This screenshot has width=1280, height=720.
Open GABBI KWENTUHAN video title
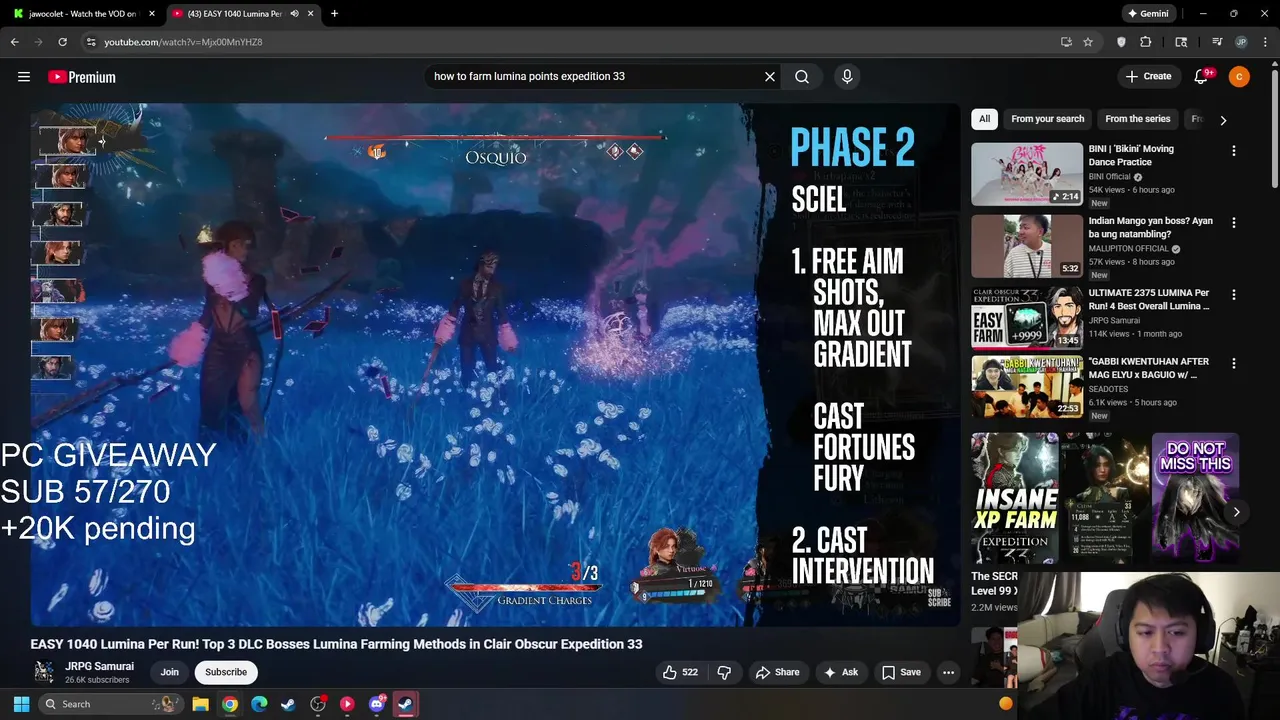click(x=1148, y=368)
